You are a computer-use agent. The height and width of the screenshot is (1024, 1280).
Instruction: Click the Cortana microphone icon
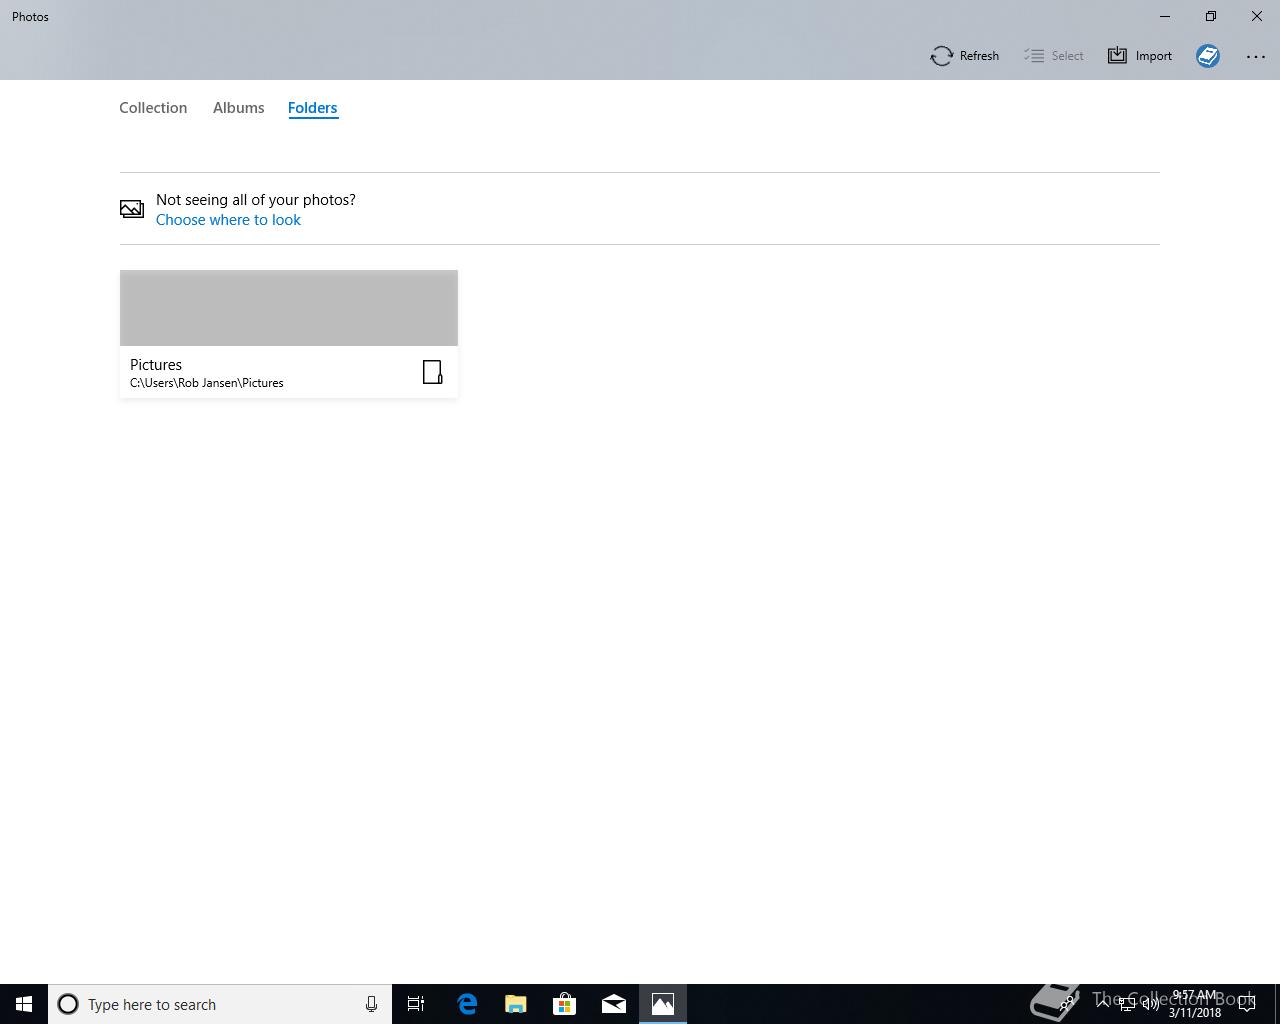point(371,1004)
